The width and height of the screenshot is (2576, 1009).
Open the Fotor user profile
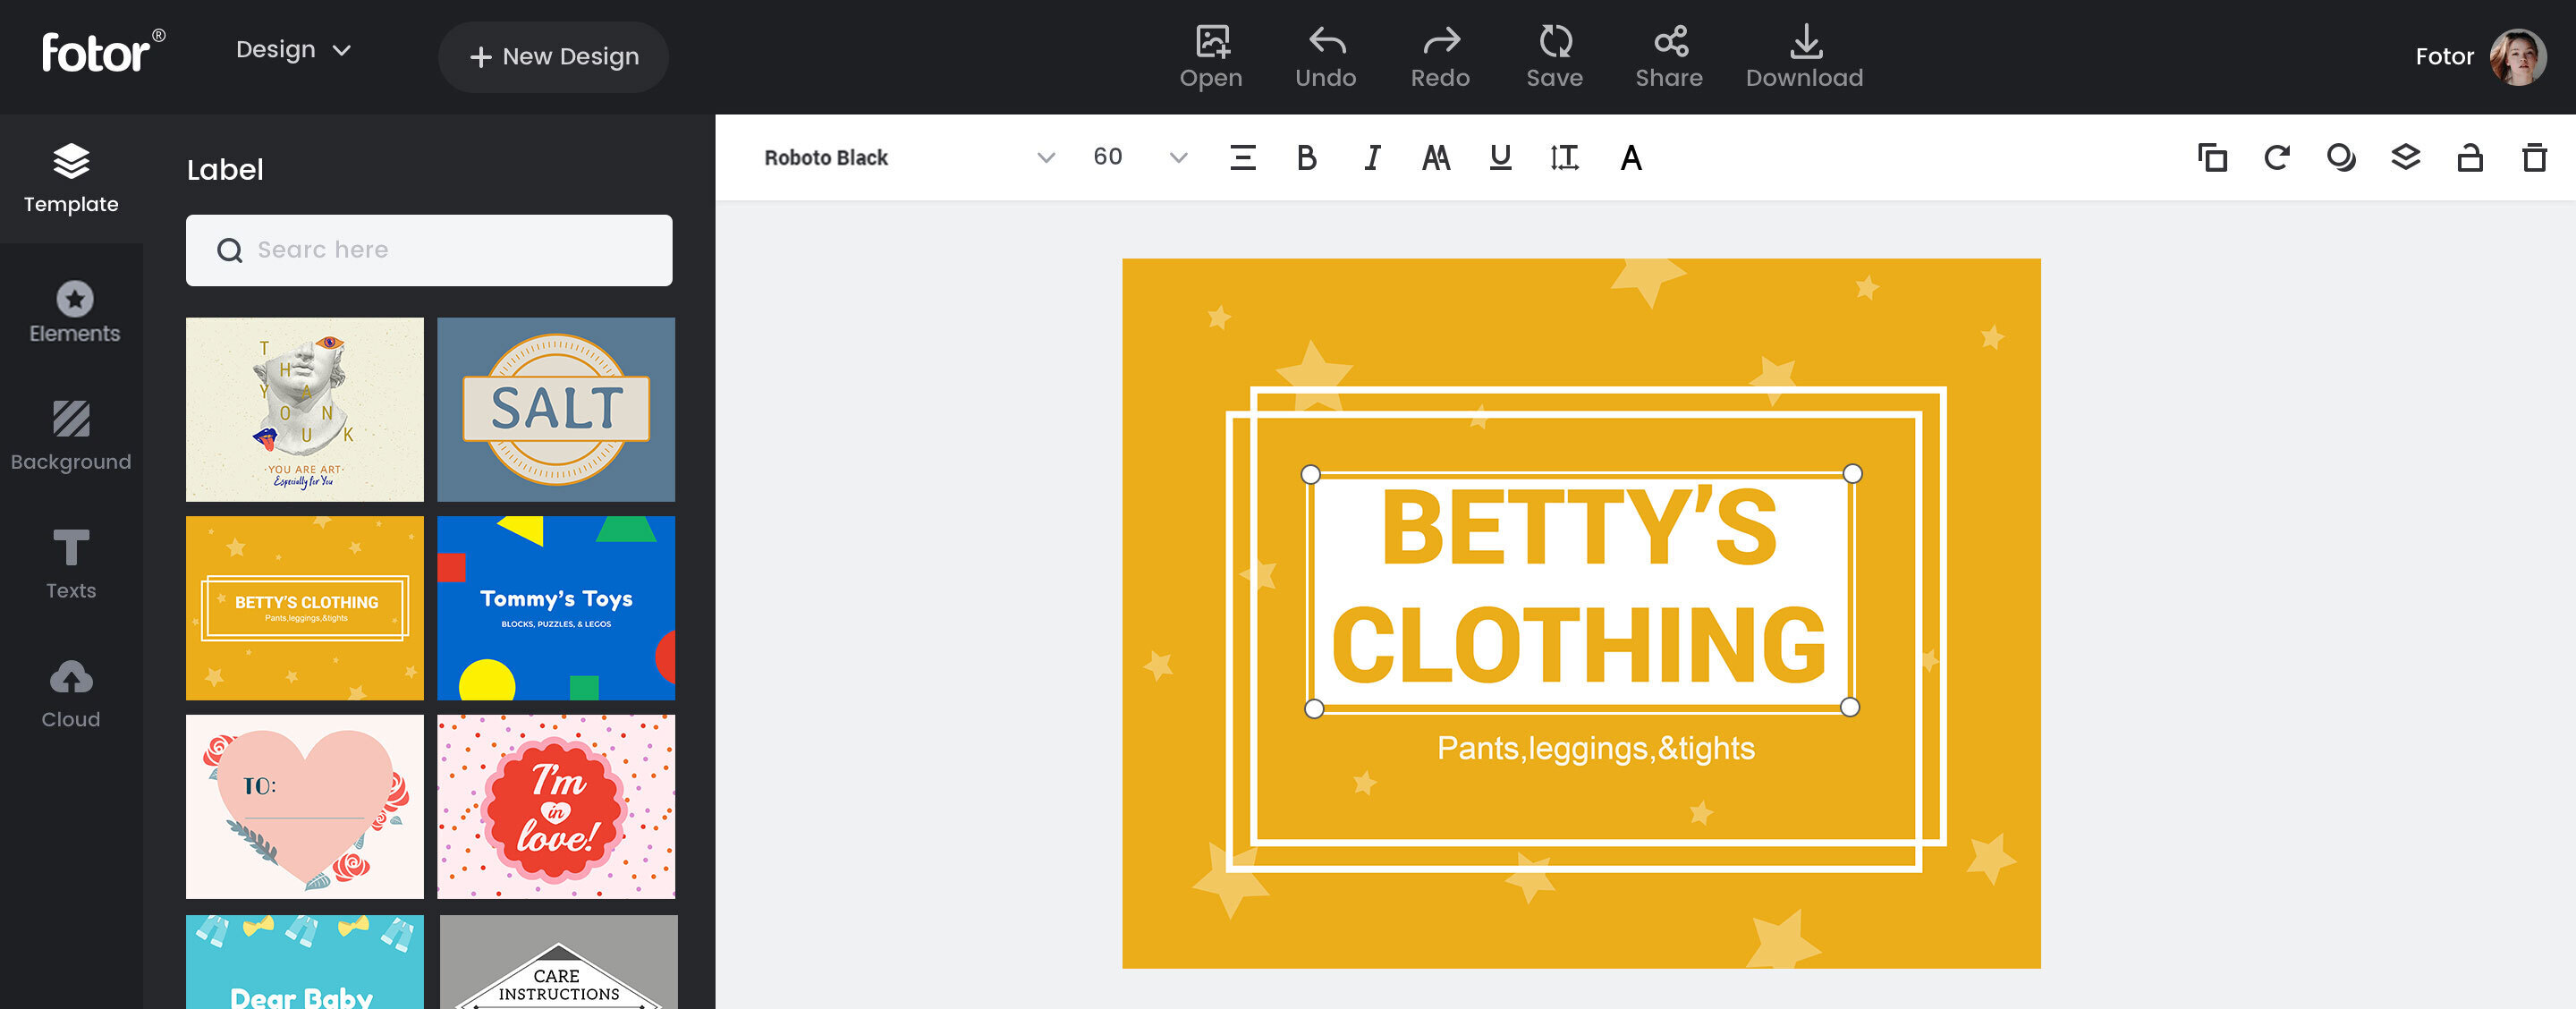click(2517, 57)
